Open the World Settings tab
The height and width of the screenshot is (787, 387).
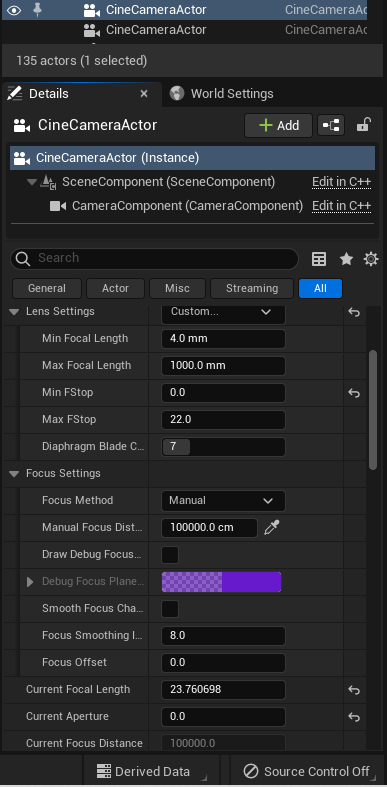[x=222, y=94]
